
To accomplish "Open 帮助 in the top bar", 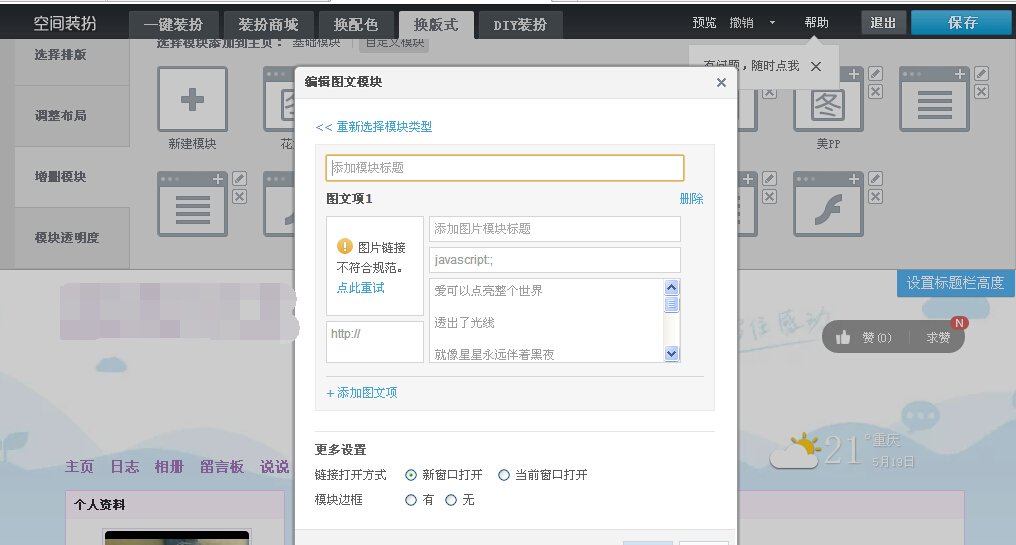I will pyautogui.click(x=816, y=23).
